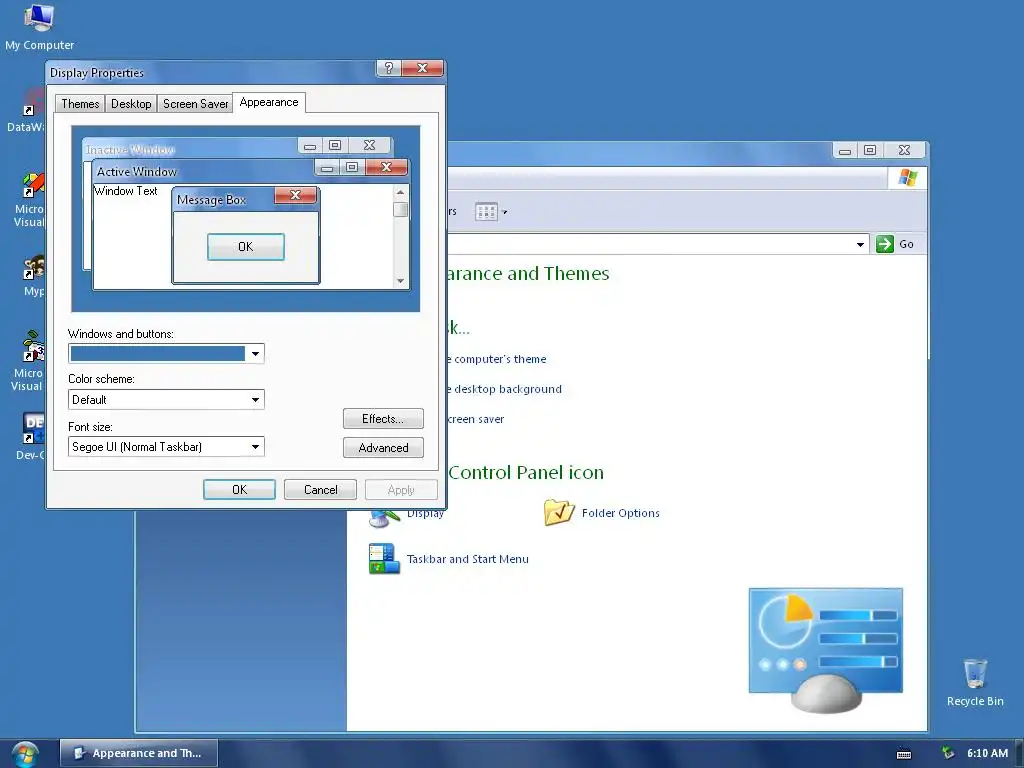Click the Windows flag logo in Control Panel
This screenshot has width=1024, height=768.
908,178
